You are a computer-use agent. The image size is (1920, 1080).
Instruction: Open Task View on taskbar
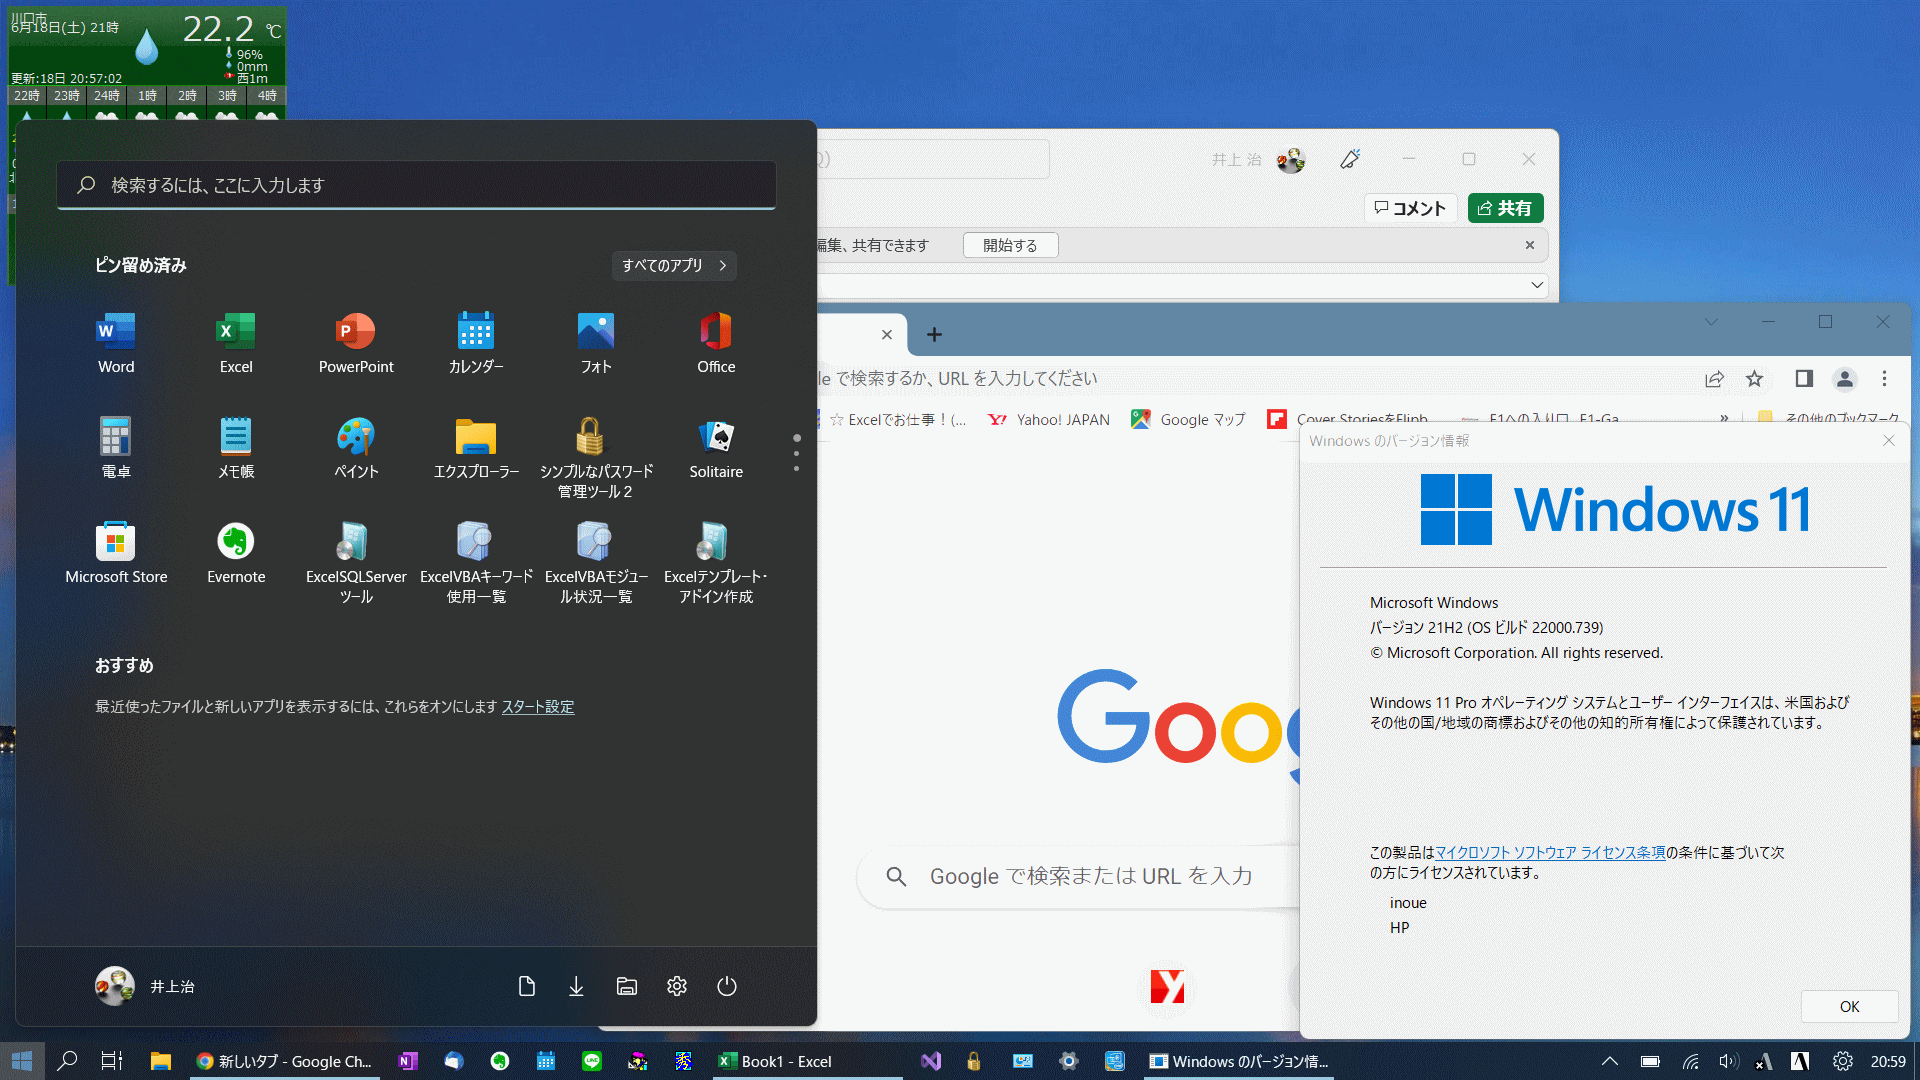coord(112,1061)
